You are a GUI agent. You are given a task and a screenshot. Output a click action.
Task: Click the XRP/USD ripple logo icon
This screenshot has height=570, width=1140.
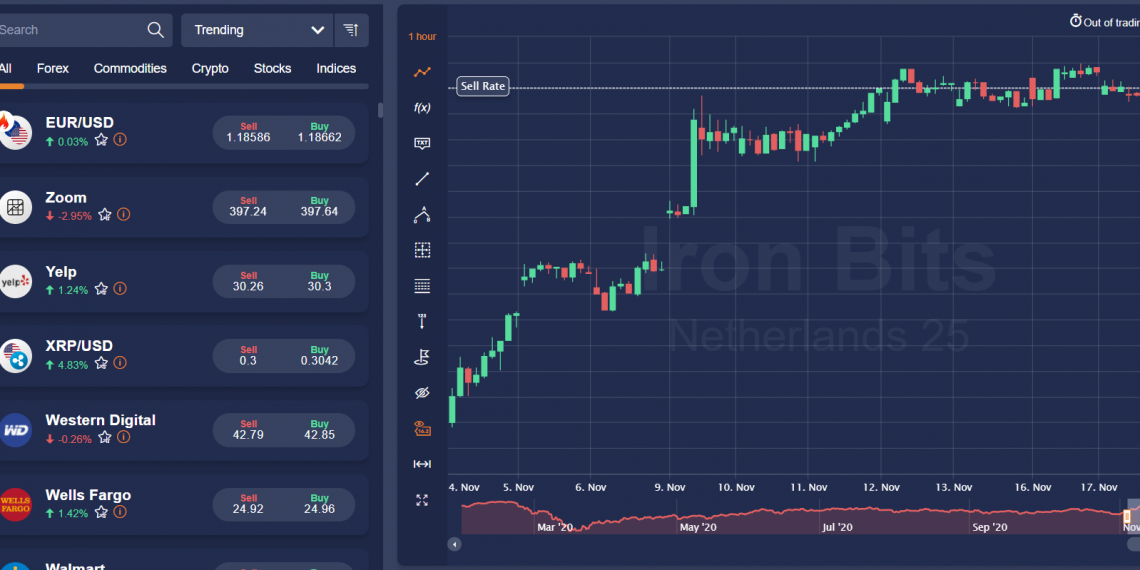tap(15, 356)
